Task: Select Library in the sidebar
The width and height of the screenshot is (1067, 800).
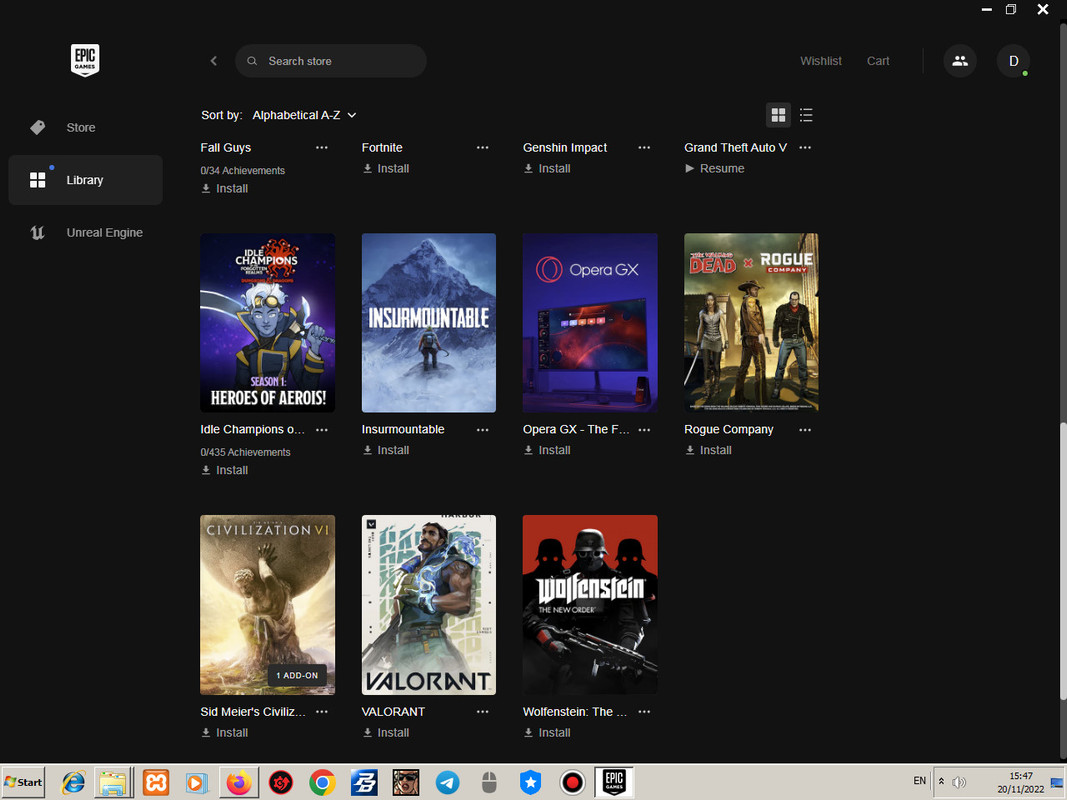Action: click(x=86, y=180)
